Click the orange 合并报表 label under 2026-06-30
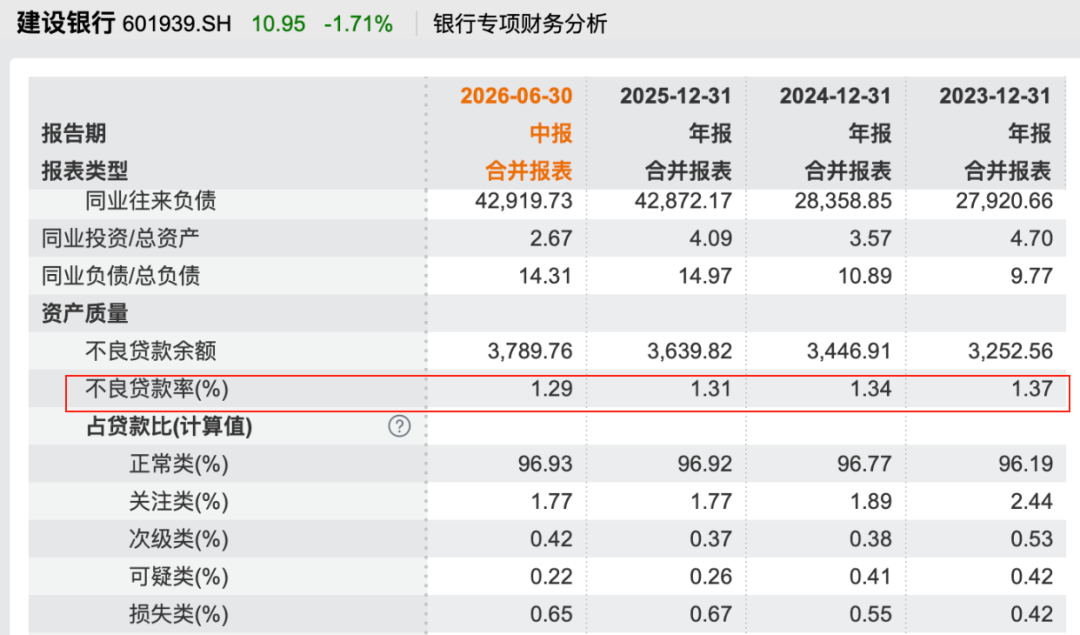 (529, 170)
